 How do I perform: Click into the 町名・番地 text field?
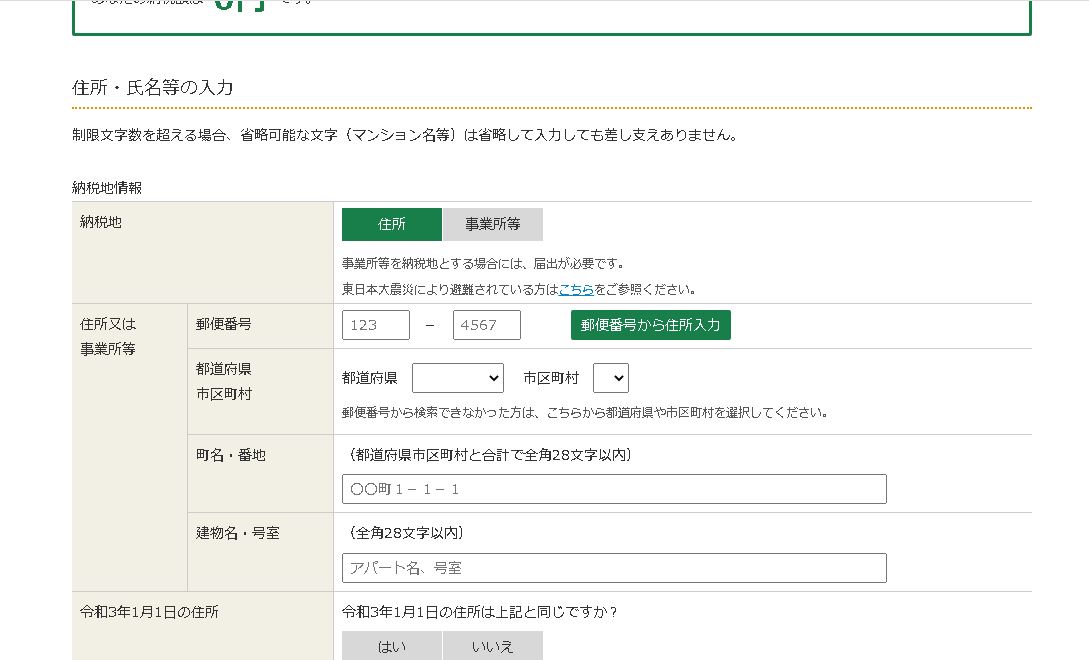tap(614, 489)
